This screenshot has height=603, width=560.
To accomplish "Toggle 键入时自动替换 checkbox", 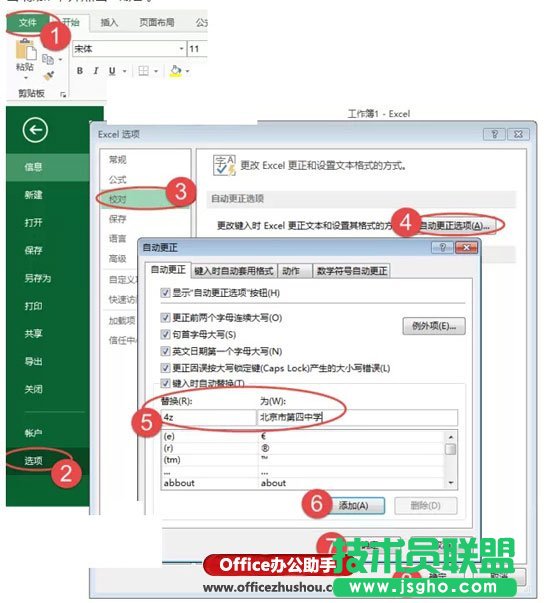I will tap(165, 383).
